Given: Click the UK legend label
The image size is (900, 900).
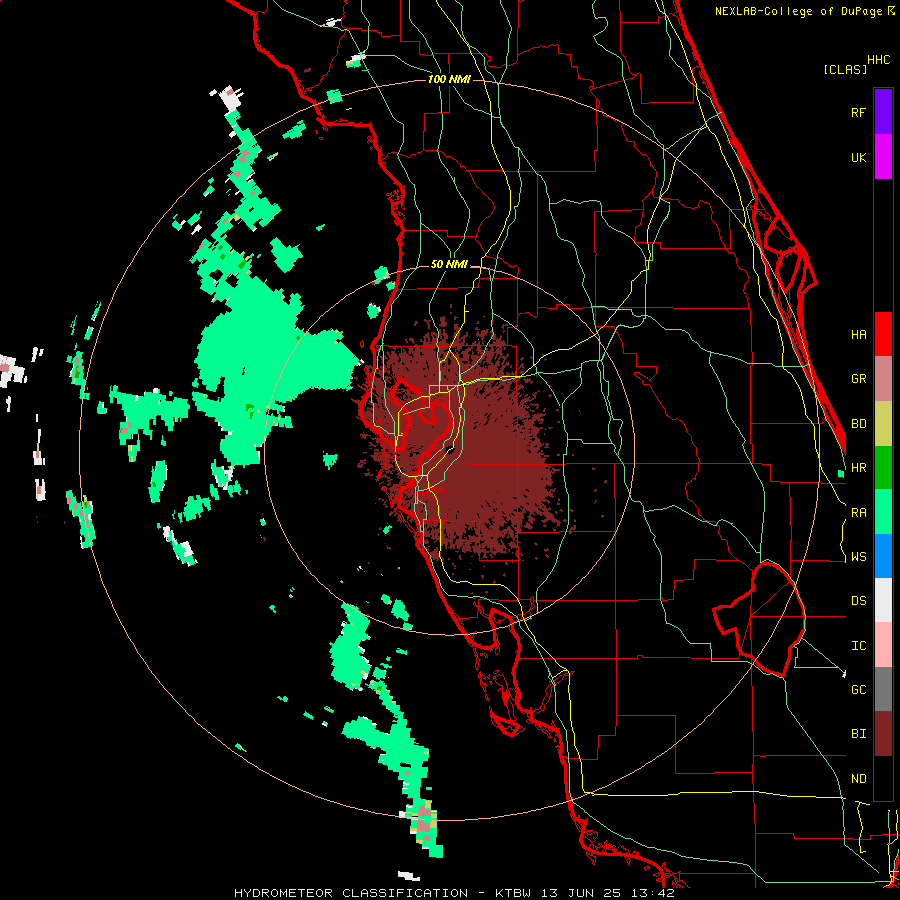Looking at the screenshot, I should 858,158.
